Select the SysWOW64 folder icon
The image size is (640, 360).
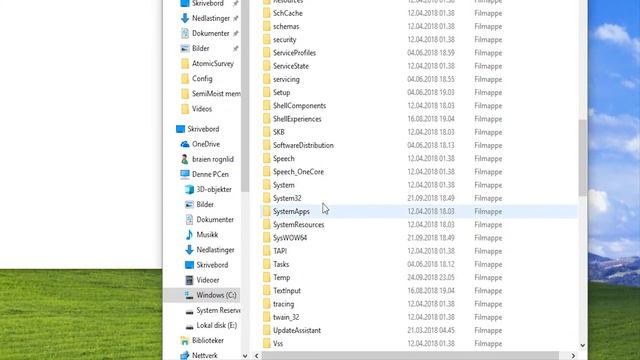pyautogui.click(x=267, y=238)
